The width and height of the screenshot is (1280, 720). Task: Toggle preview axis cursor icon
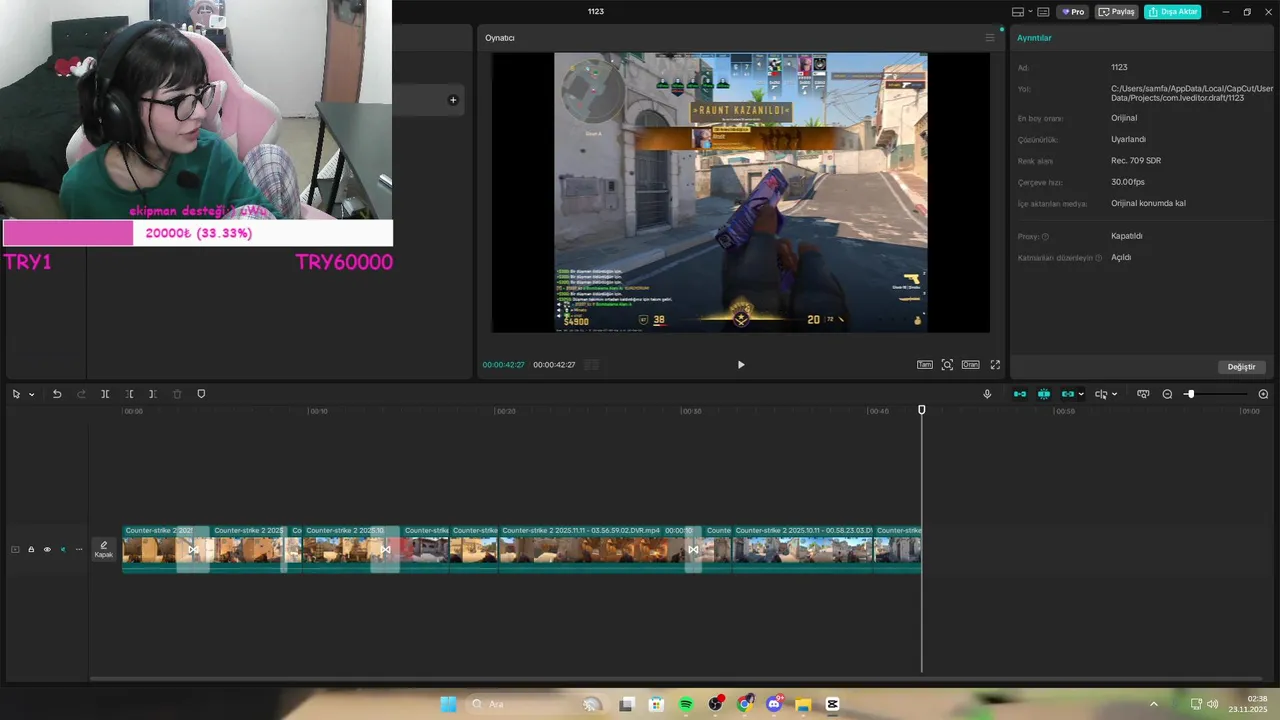[1101, 394]
